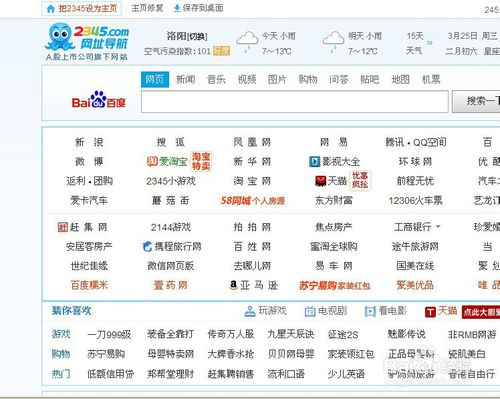Open the 母婴特卖网 shopping link

pos(170,354)
